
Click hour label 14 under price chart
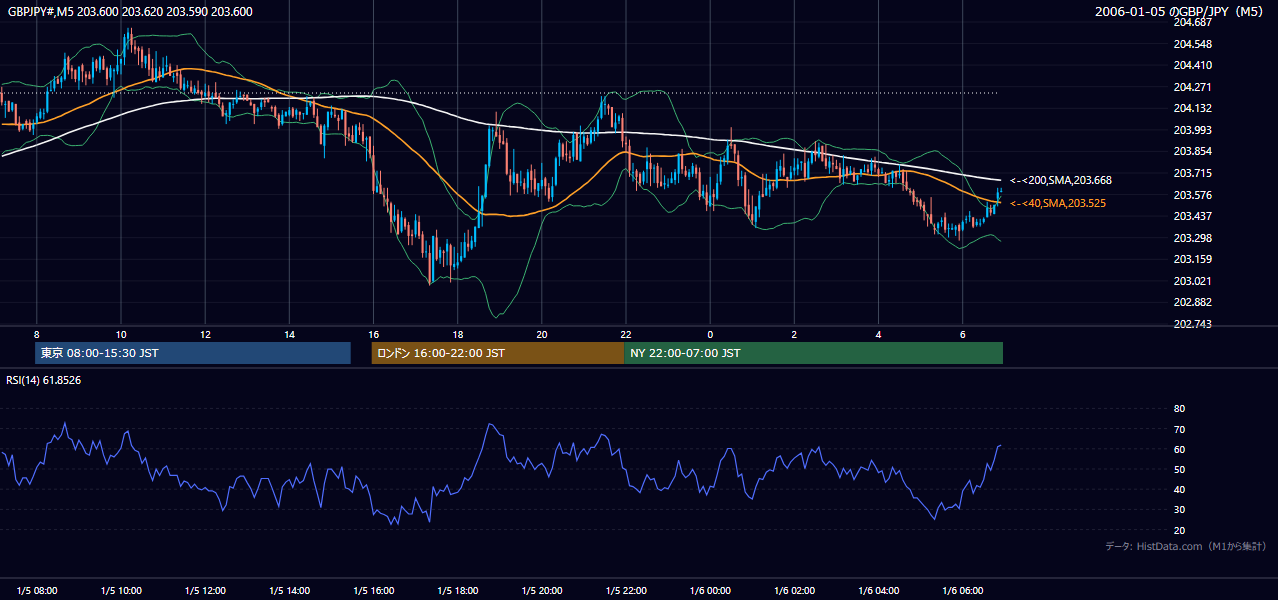pos(289,334)
